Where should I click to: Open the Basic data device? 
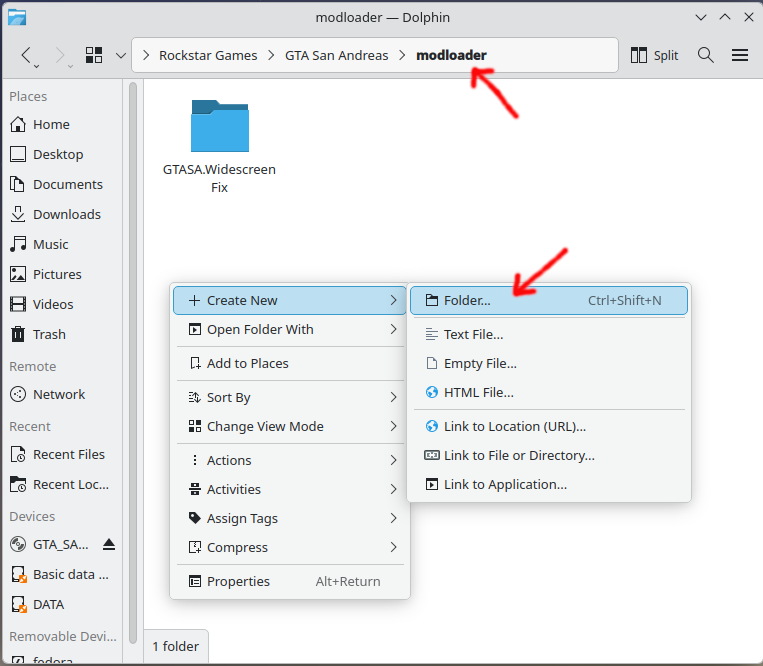62,575
